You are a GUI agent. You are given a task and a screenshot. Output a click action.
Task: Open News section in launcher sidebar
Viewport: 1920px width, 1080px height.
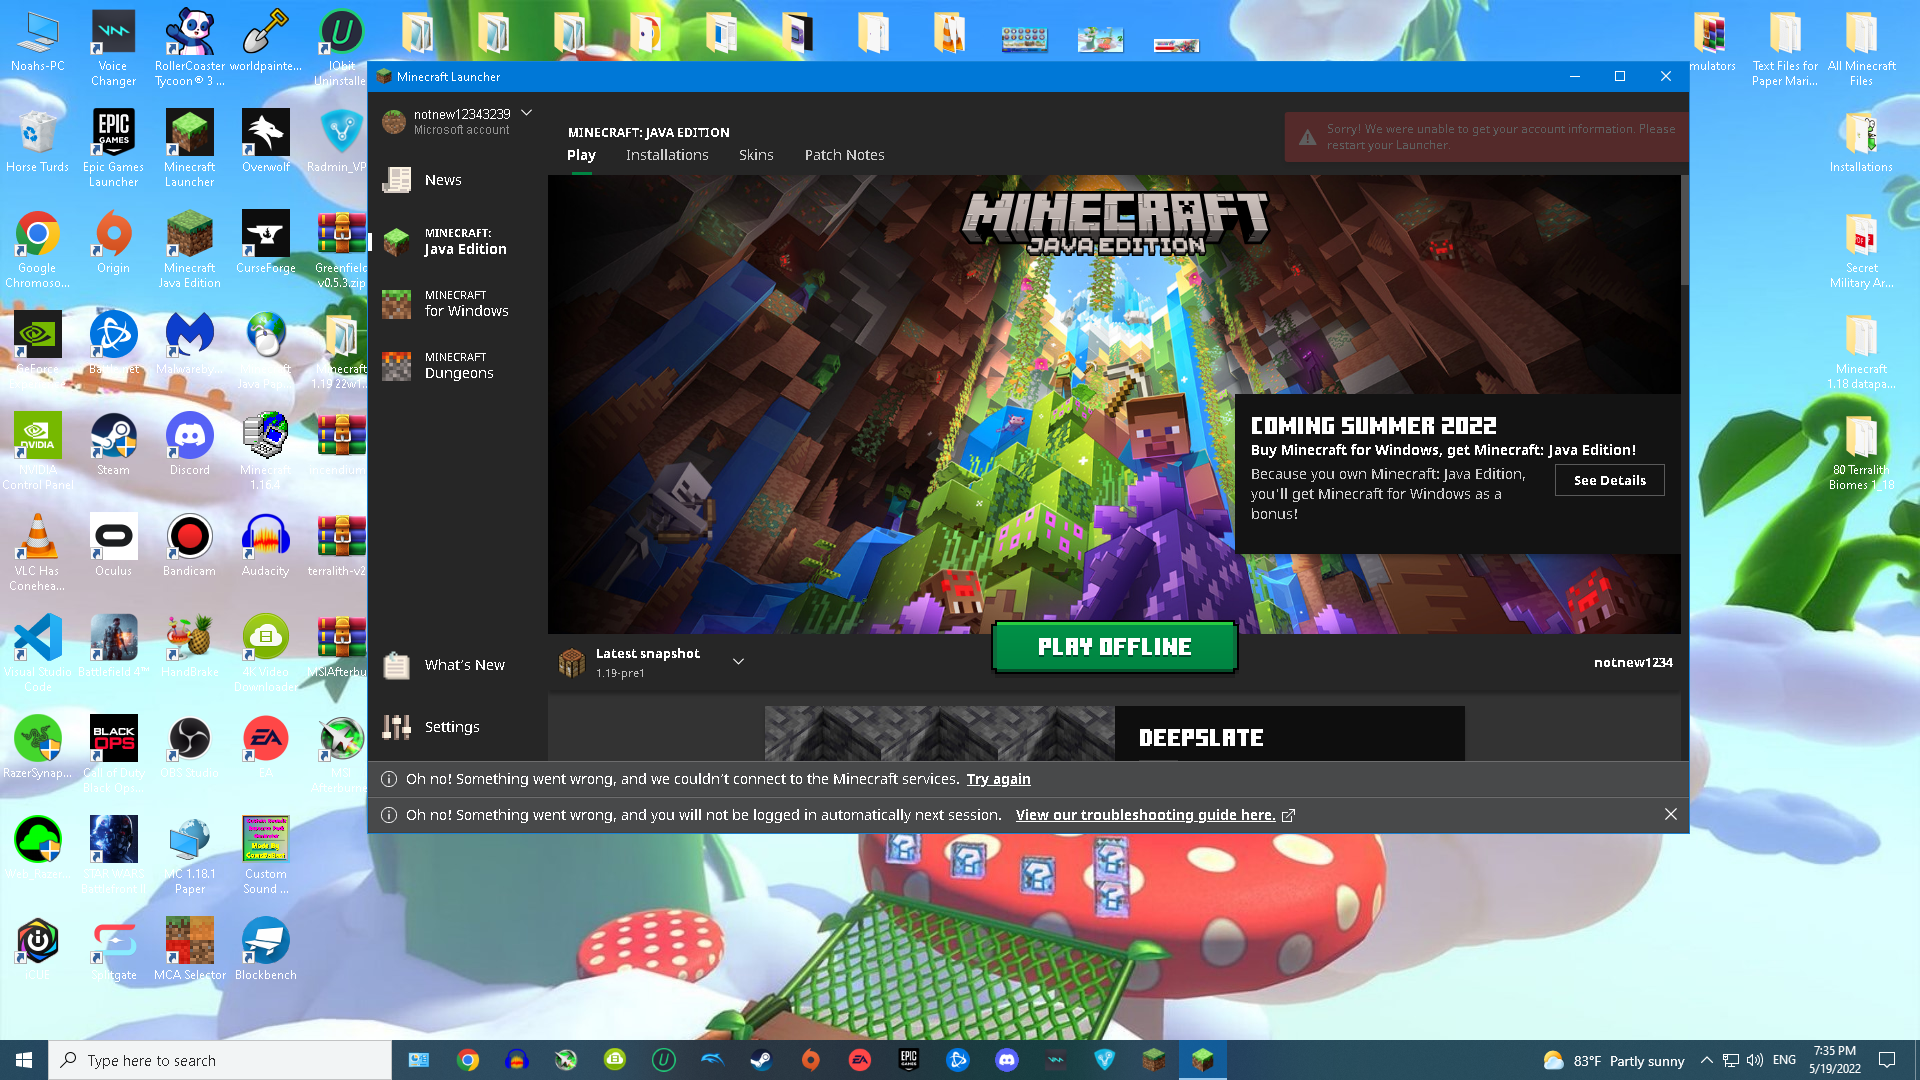tap(442, 180)
